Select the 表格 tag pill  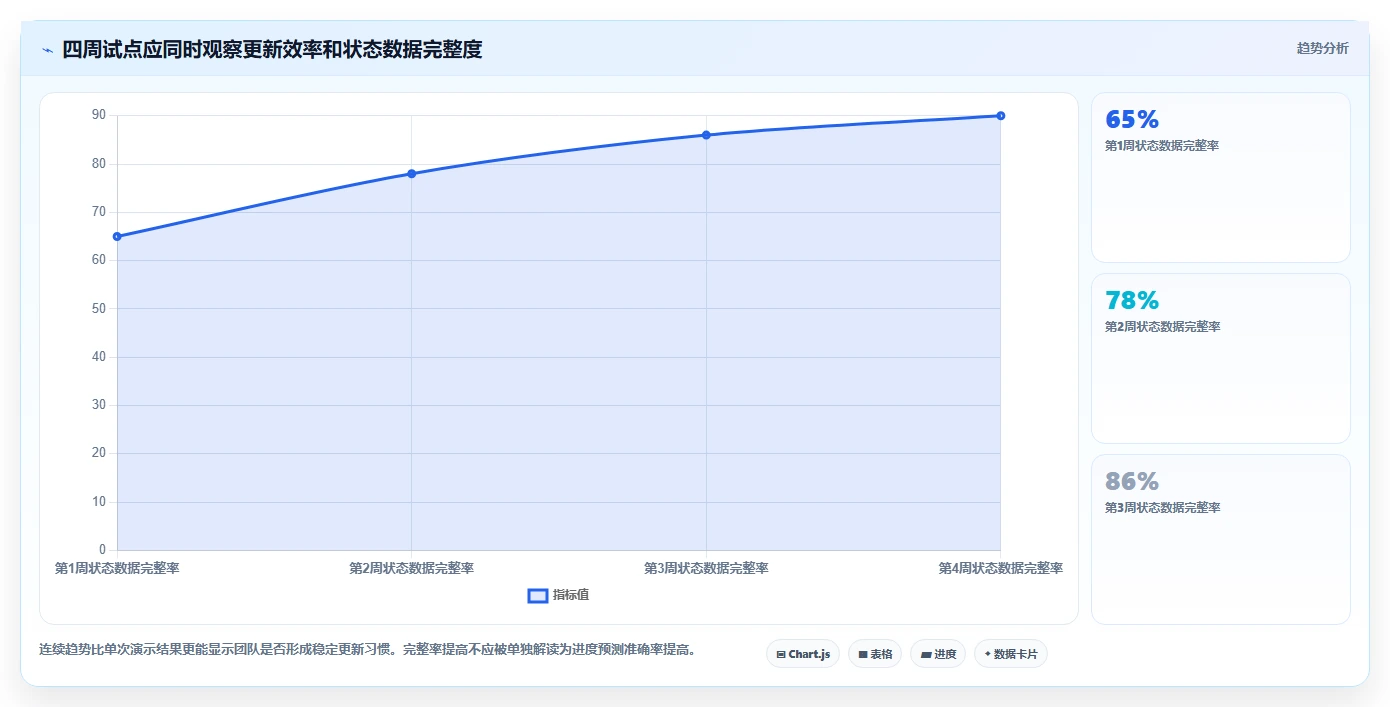click(x=875, y=654)
